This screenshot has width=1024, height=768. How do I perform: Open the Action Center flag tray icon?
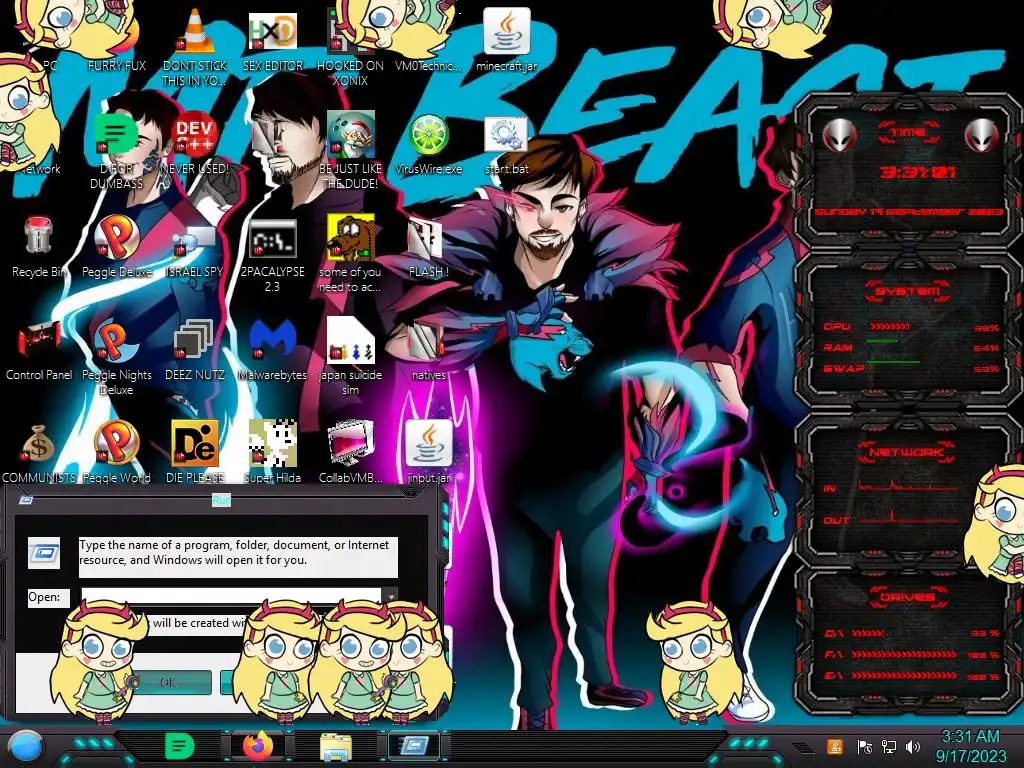click(x=864, y=746)
